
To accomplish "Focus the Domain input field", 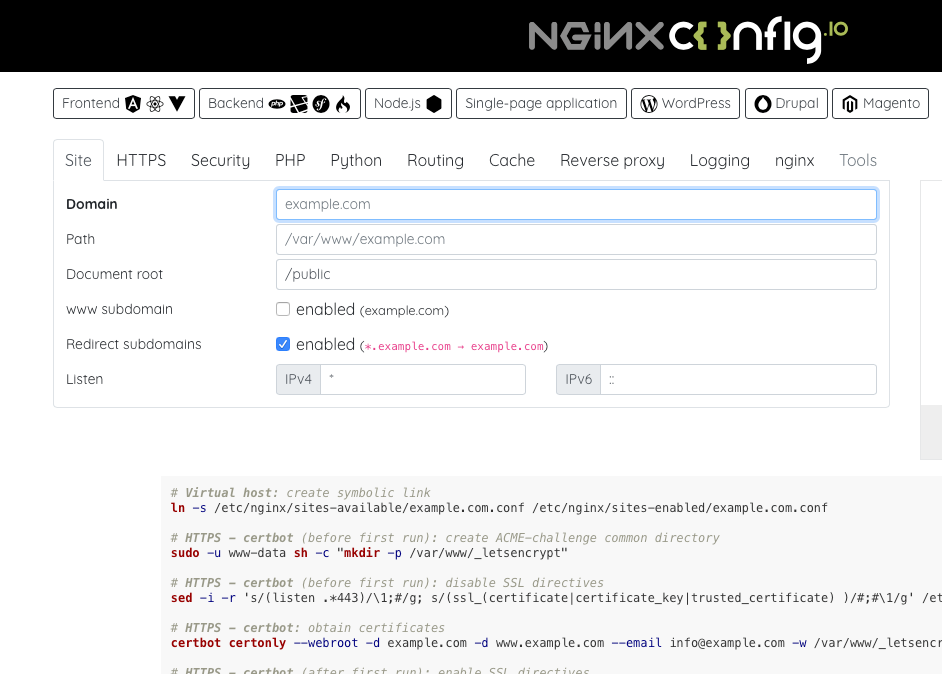I will click(x=576, y=204).
